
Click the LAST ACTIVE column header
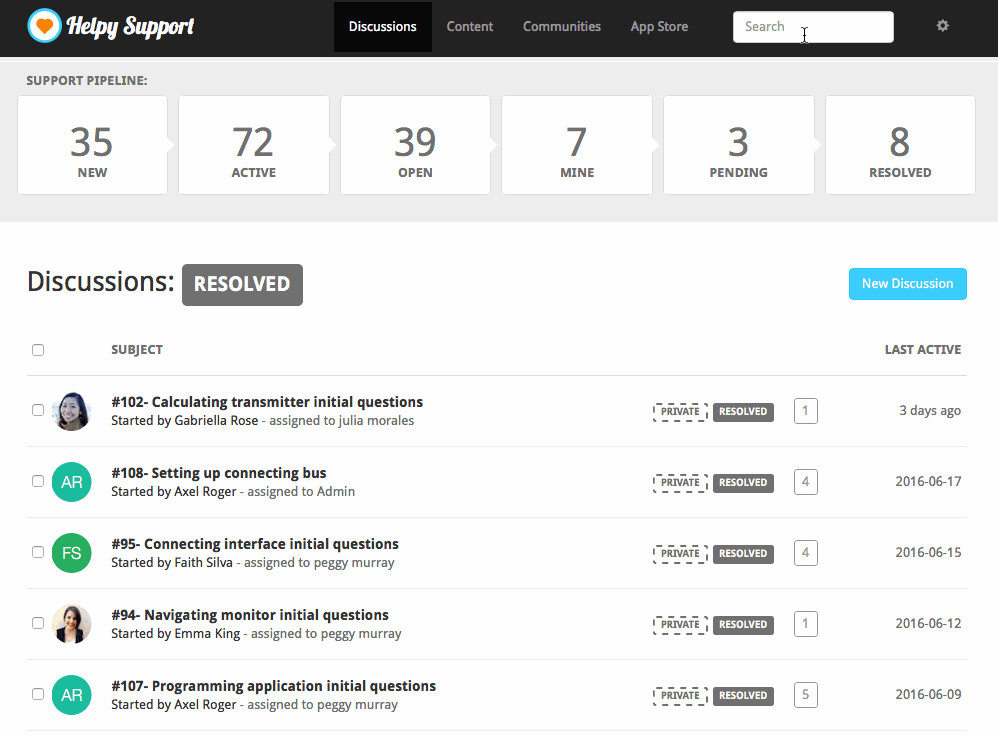(923, 349)
